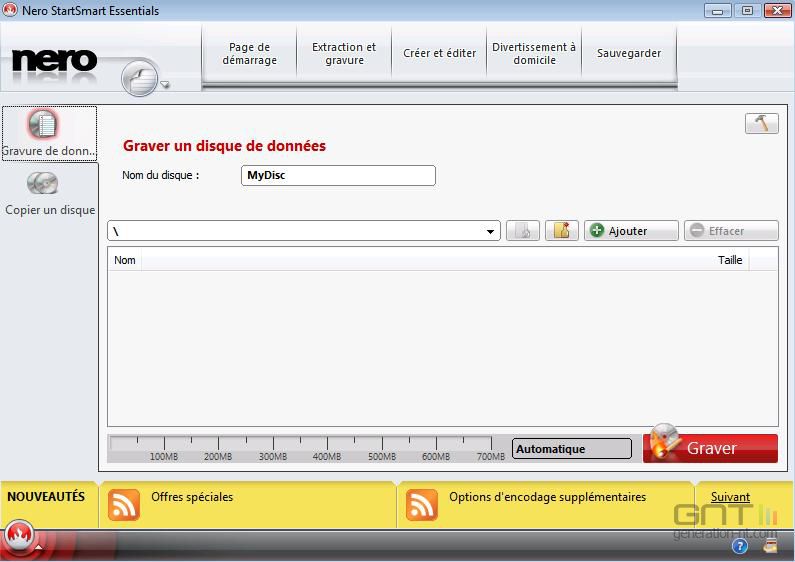795x562 pixels.
Task: Open Offres spéciales news link
Action: pos(192,497)
